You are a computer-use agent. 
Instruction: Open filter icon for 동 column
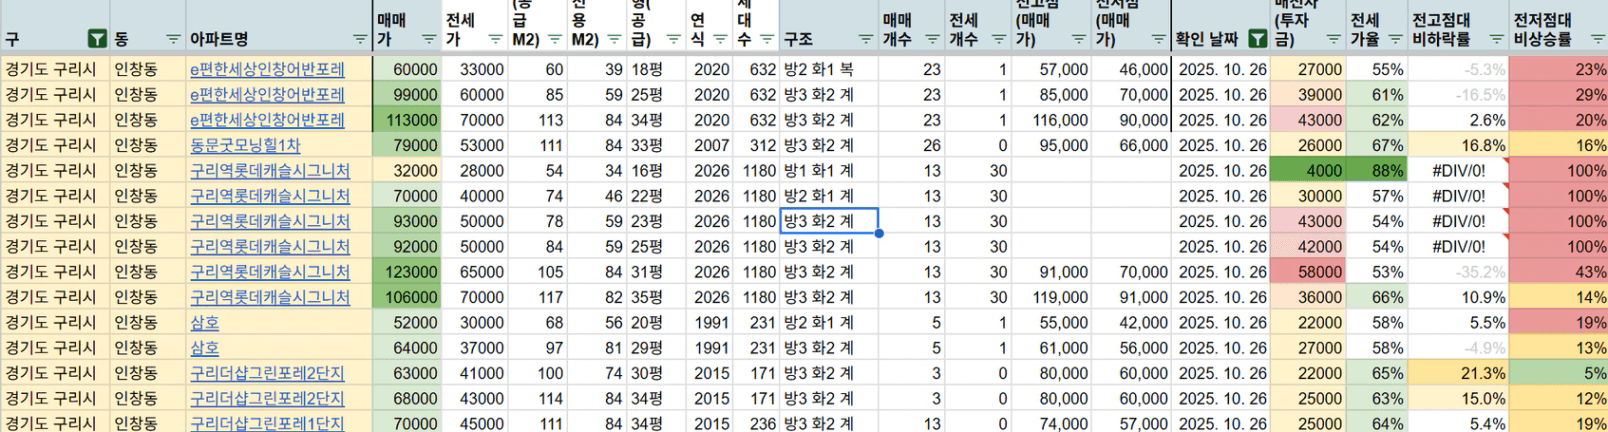174,40
